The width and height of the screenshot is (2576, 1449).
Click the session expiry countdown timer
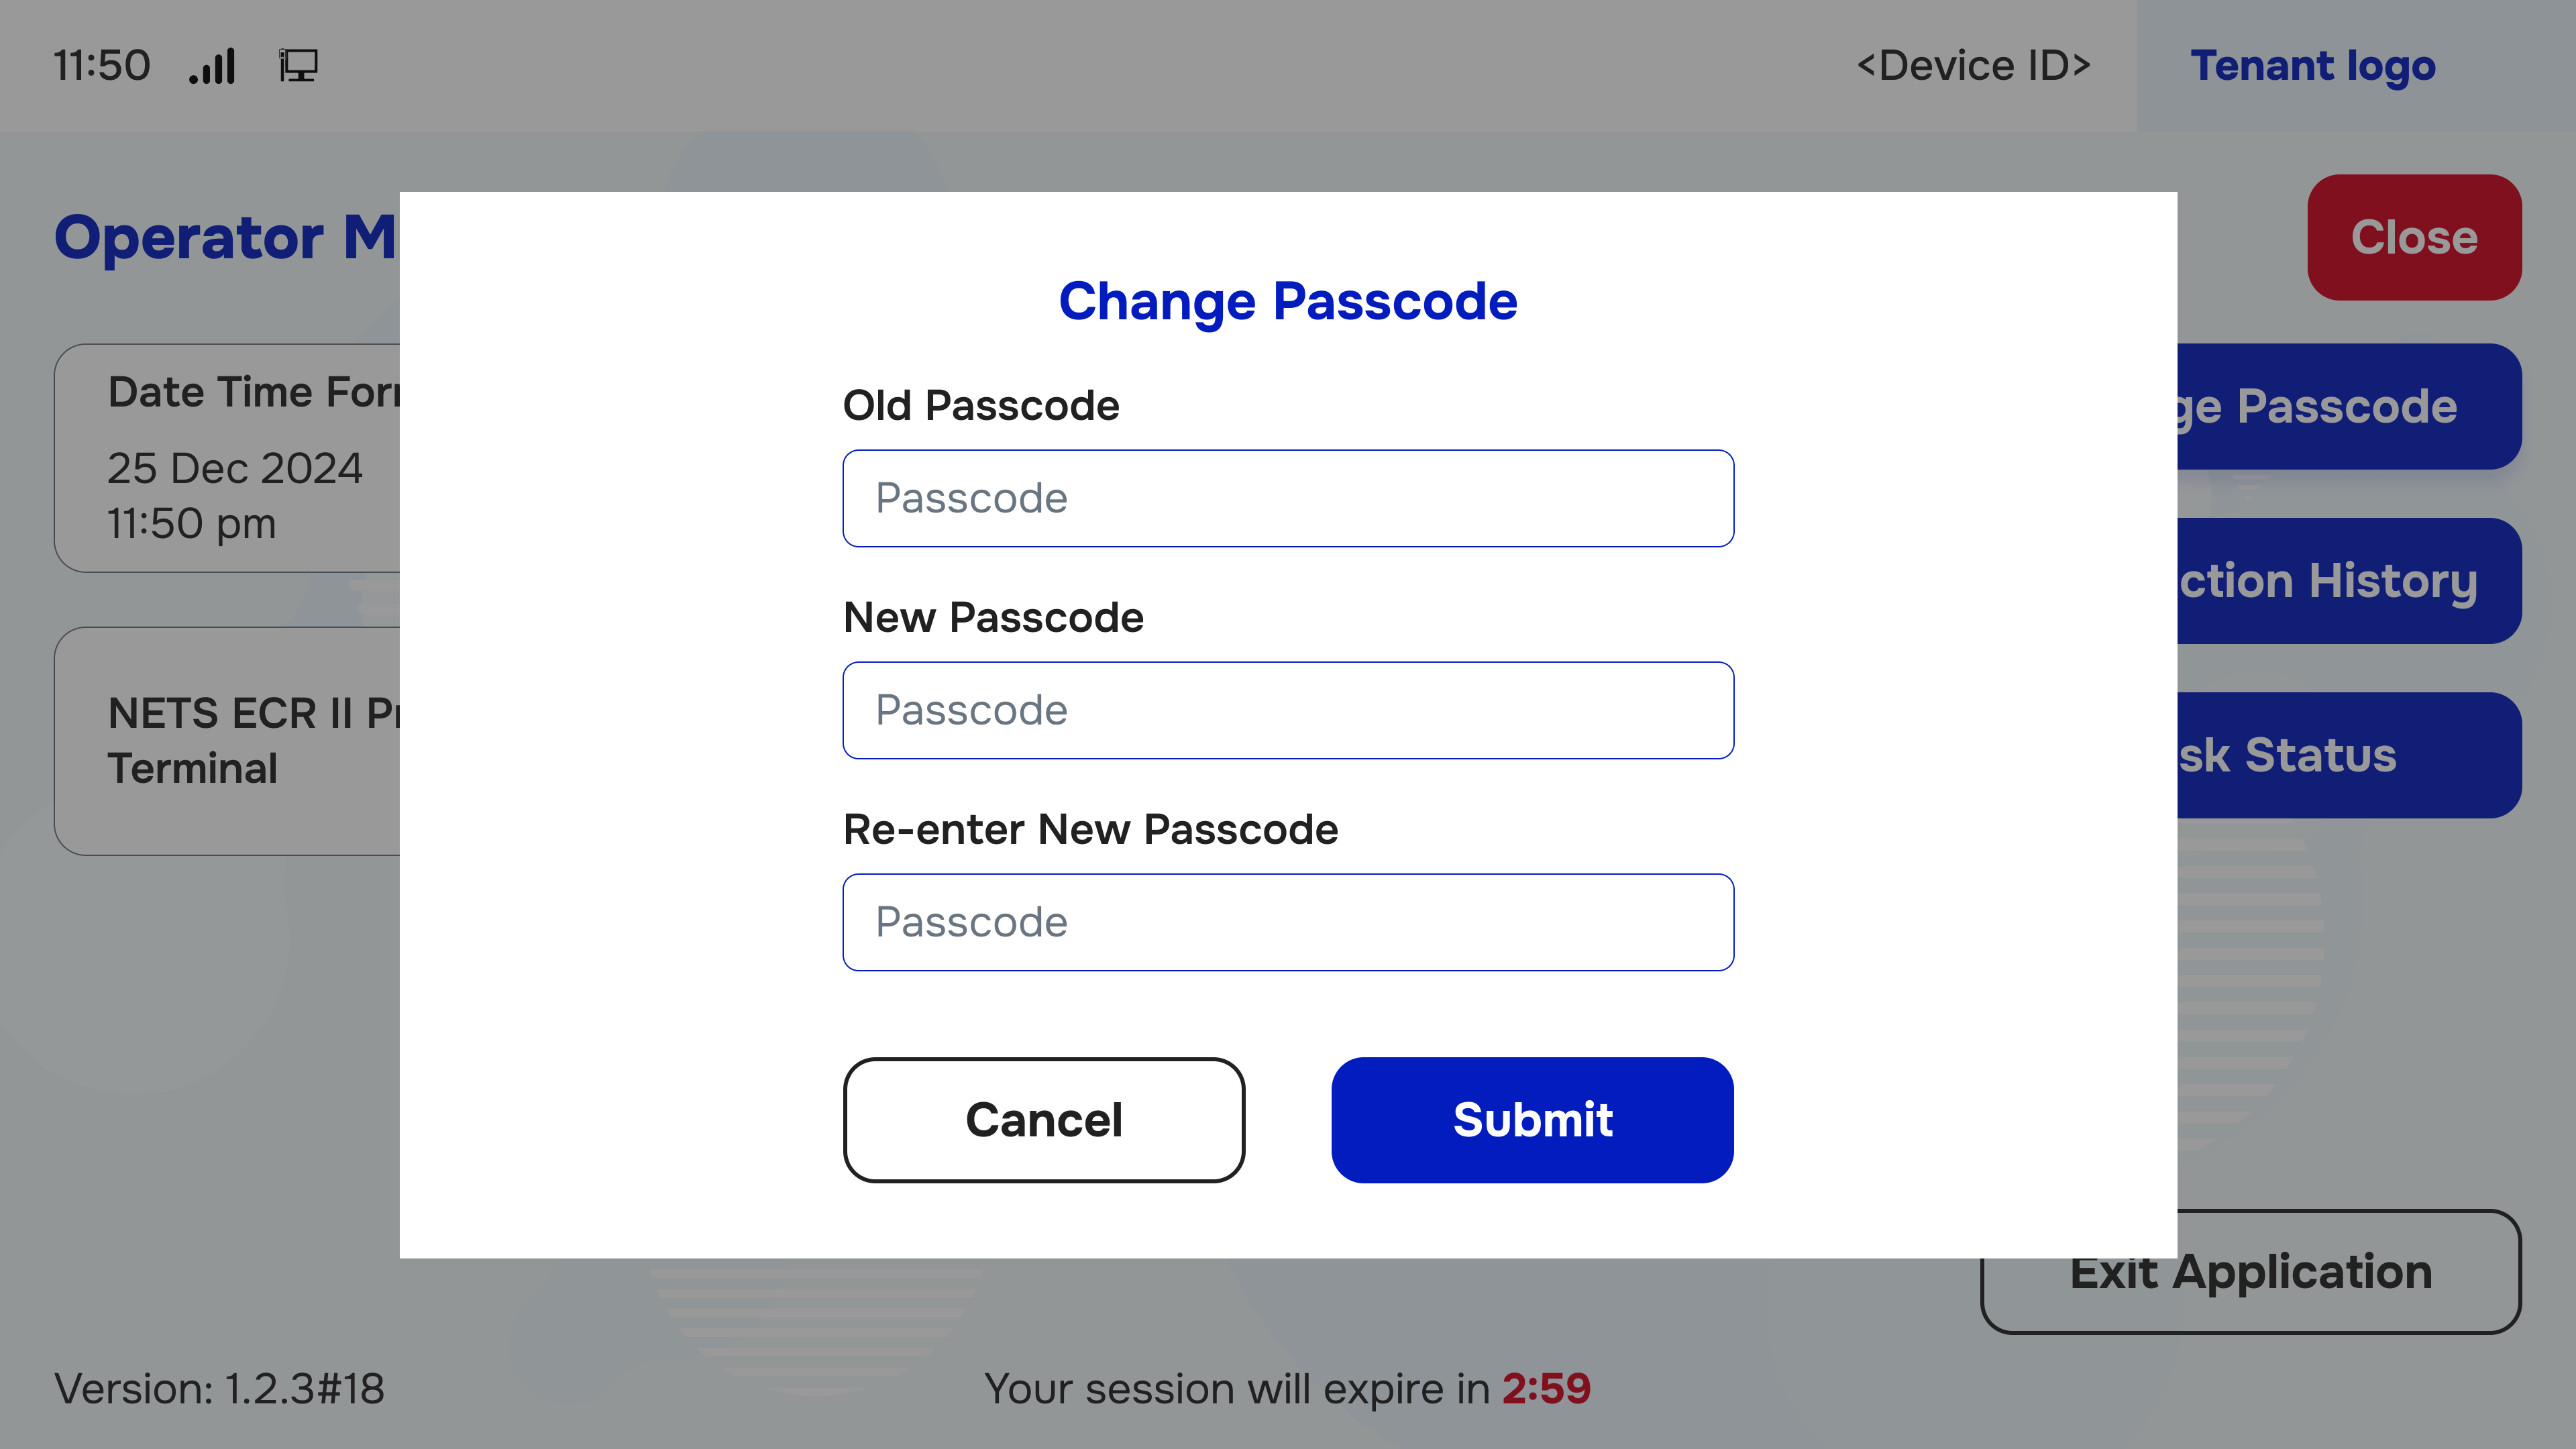pos(1548,1389)
